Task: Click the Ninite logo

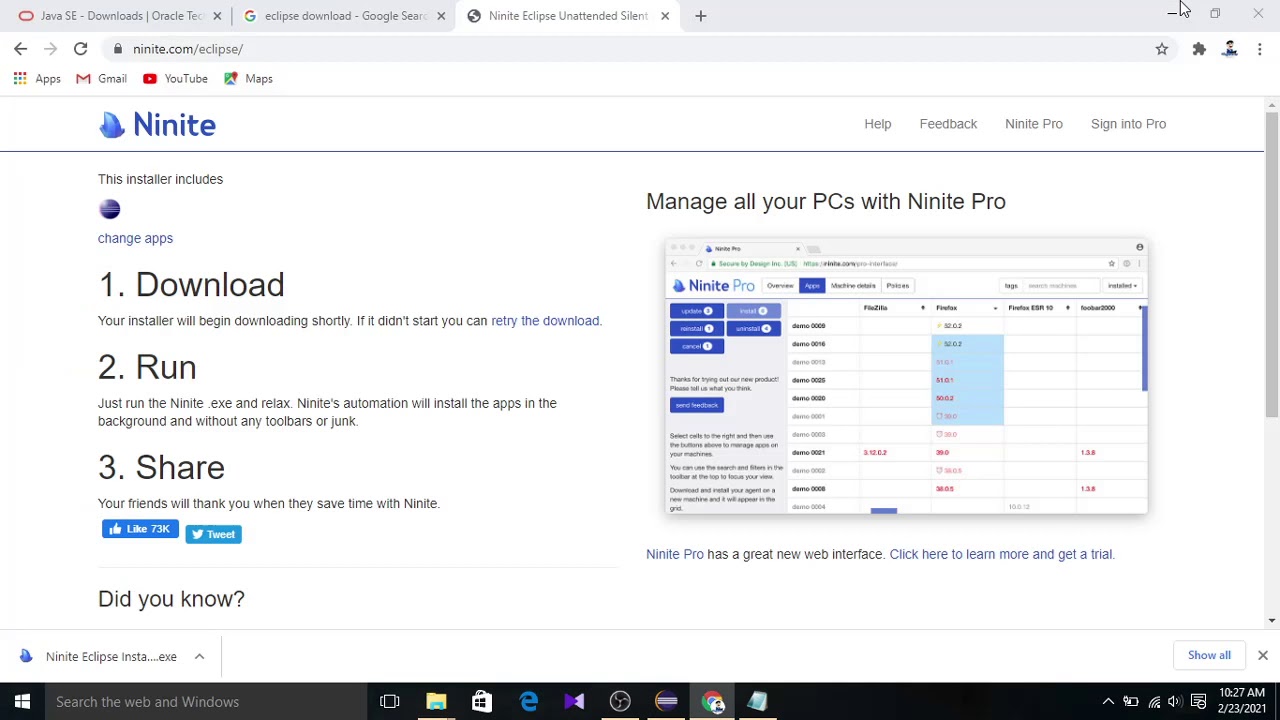Action: coord(157,124)
